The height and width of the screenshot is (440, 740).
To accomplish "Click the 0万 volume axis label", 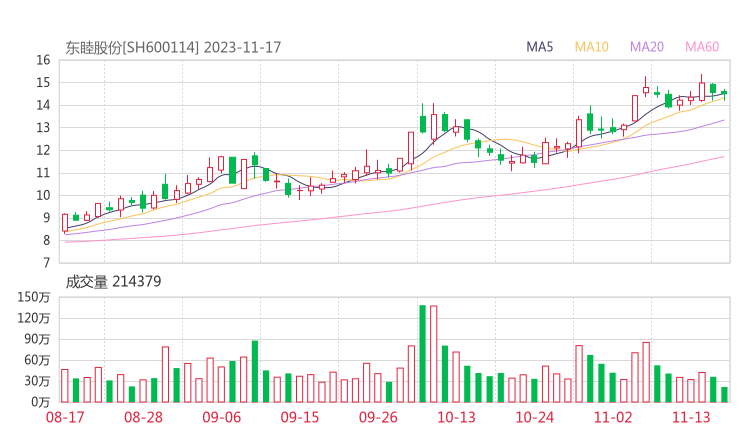I will pyautogui.click(x=41, y=402).
